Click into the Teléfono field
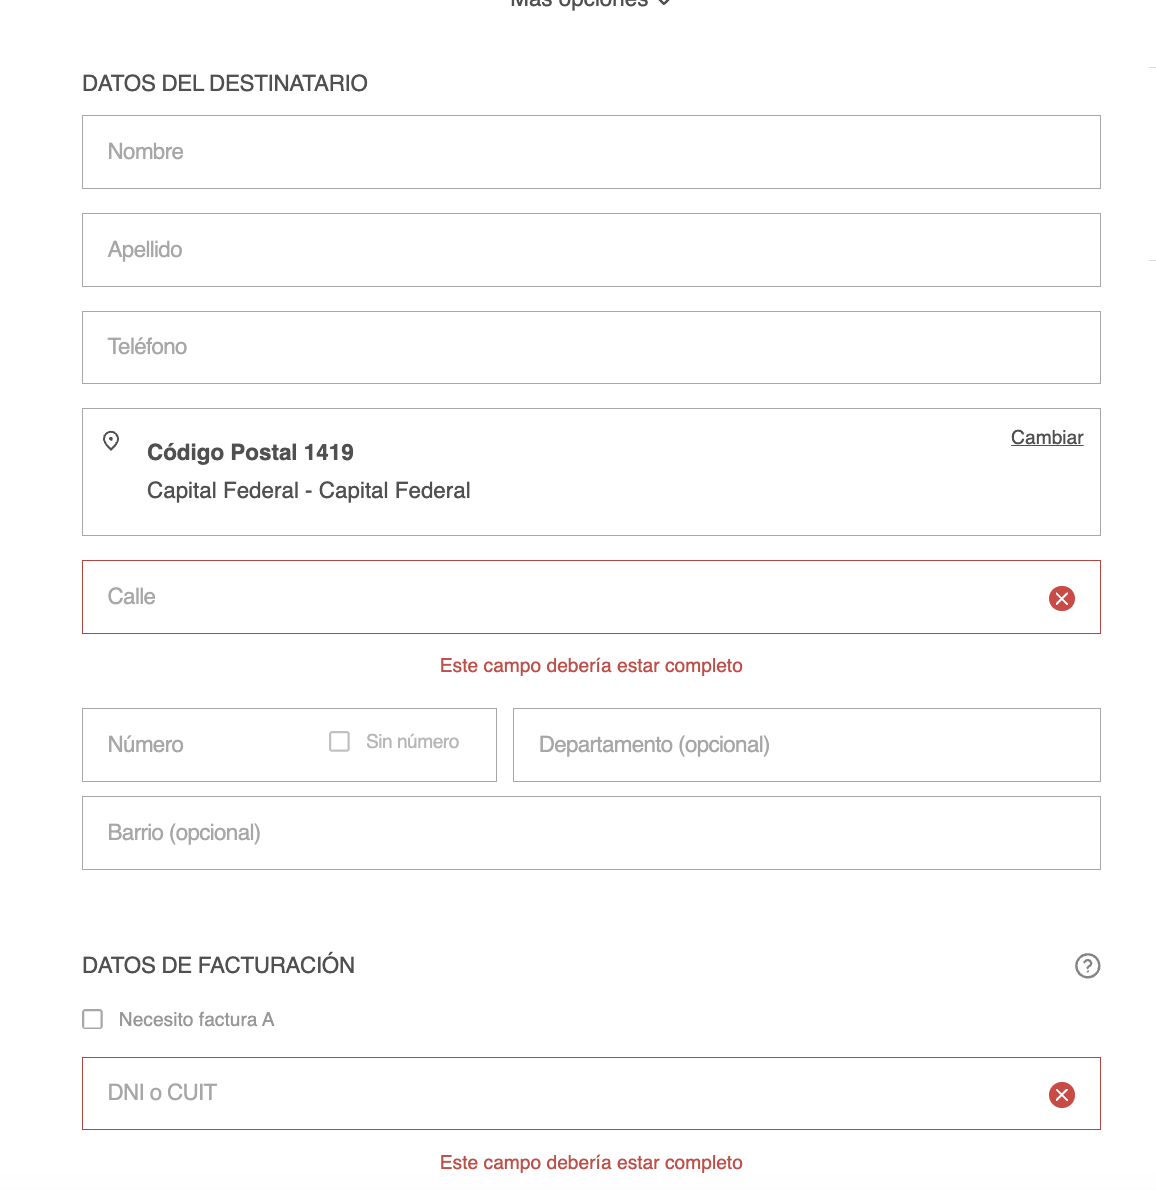Screen dimensions: 1156x1190 pyautogui.click(x=590, y=348)
